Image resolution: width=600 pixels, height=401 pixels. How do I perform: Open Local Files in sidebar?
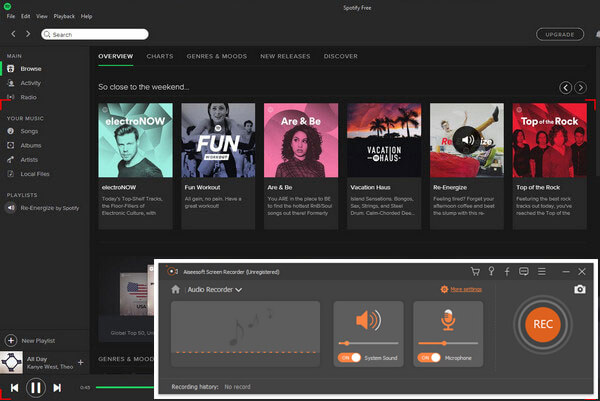tap(35, 174)
